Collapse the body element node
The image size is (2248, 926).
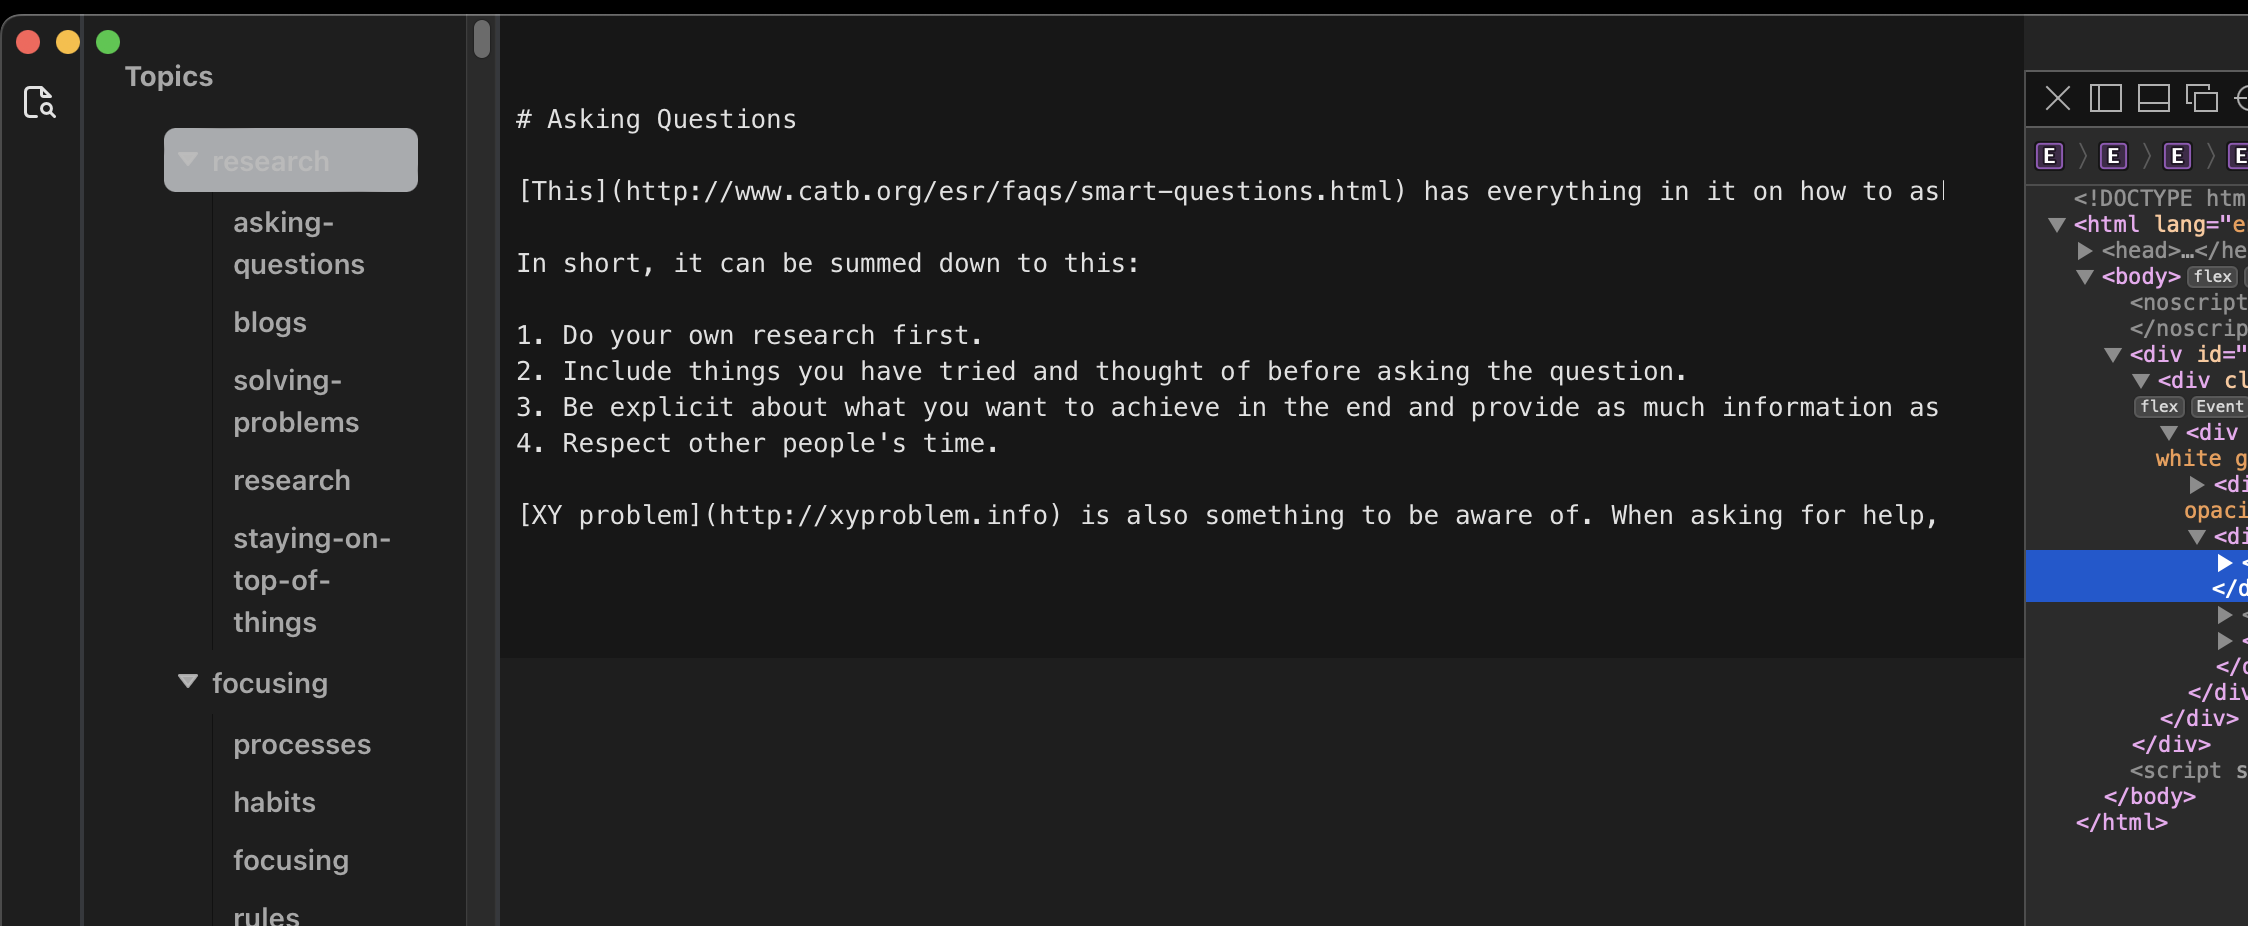click(x=2085, y=277)
